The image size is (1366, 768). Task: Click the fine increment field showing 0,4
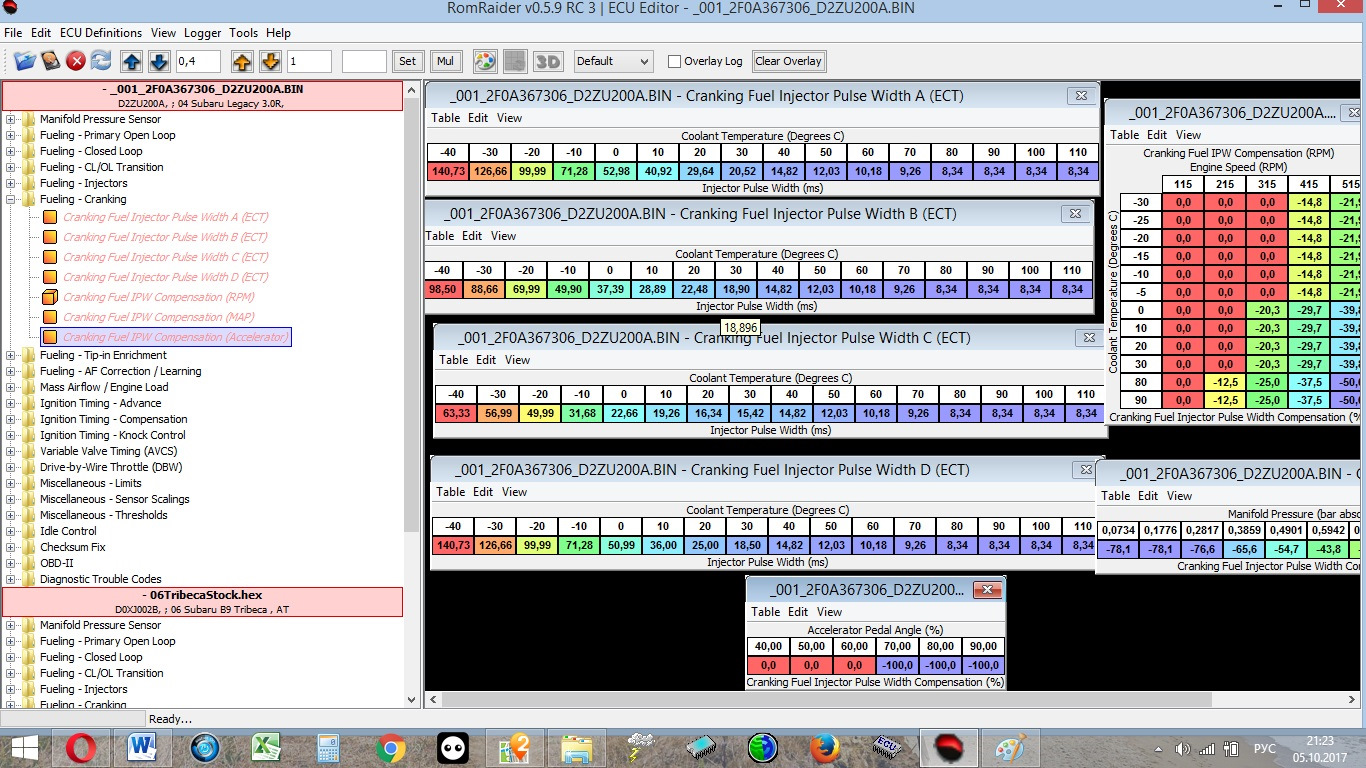click(x=198, y=61)
